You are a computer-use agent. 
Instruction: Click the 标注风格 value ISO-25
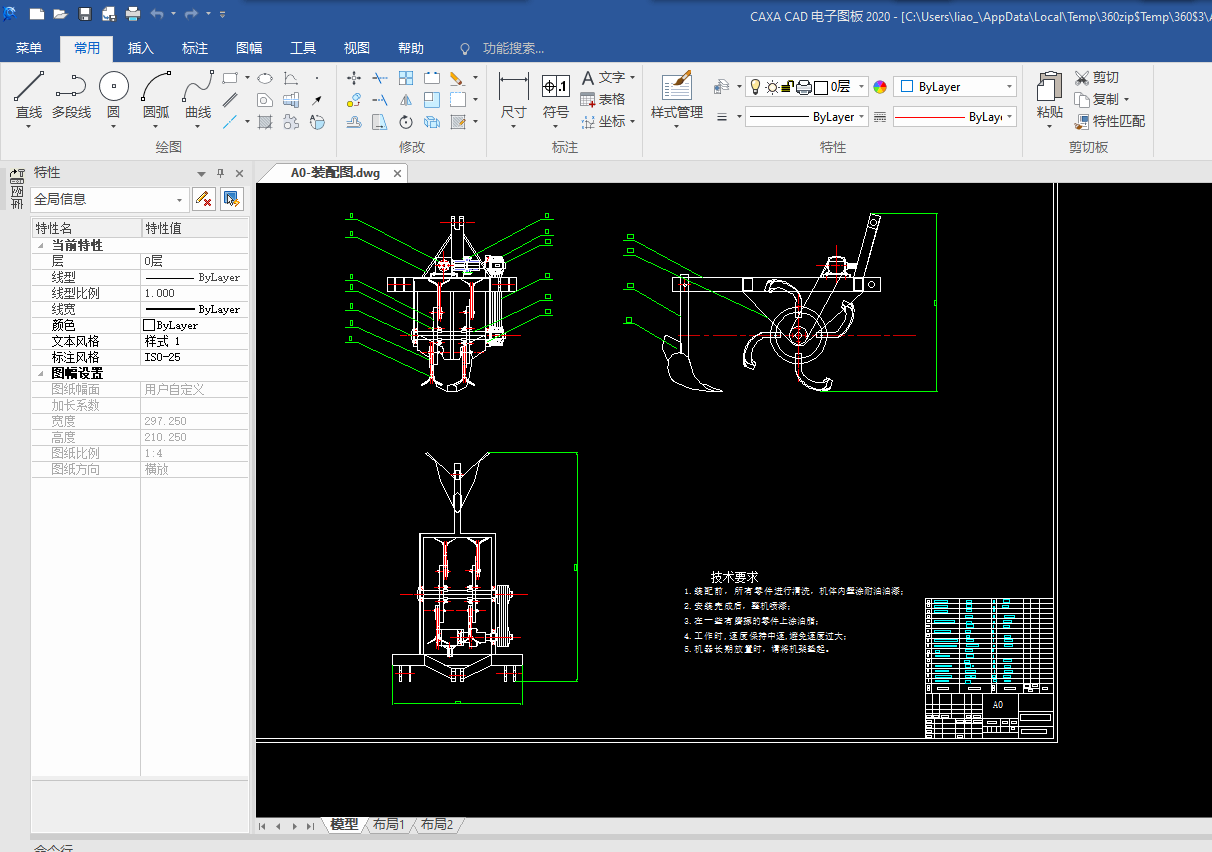coord(195,357)
